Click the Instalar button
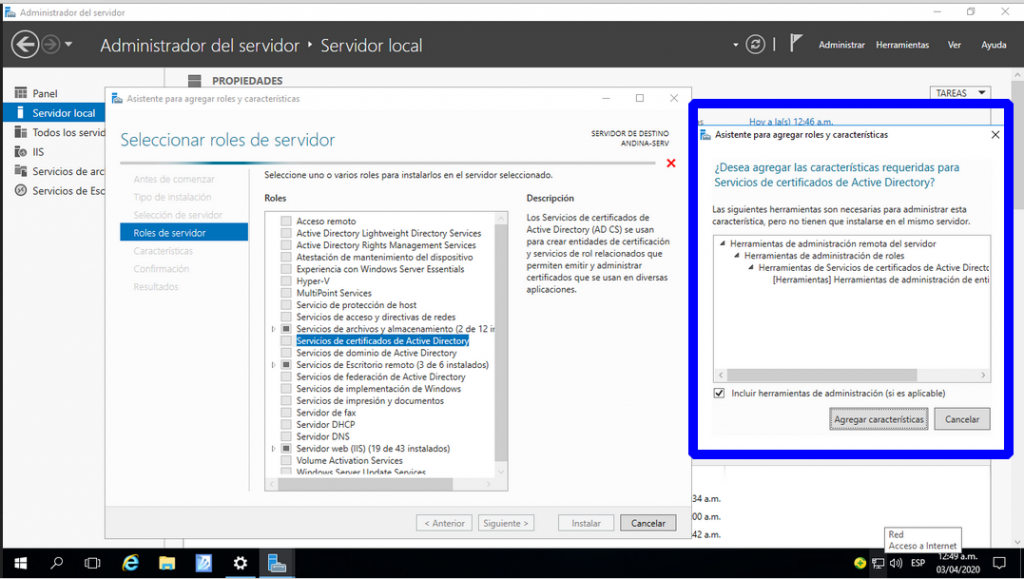The height and width of the screenshot is (579, 1024). tap(586, 523)
